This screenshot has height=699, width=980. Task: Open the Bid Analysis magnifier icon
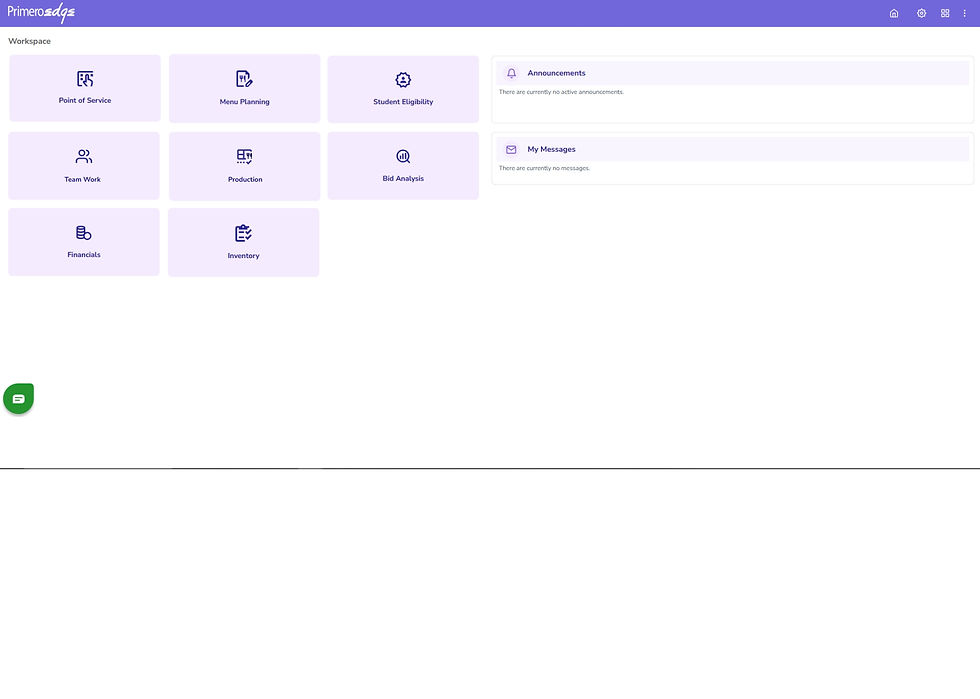tap(403, 156)
